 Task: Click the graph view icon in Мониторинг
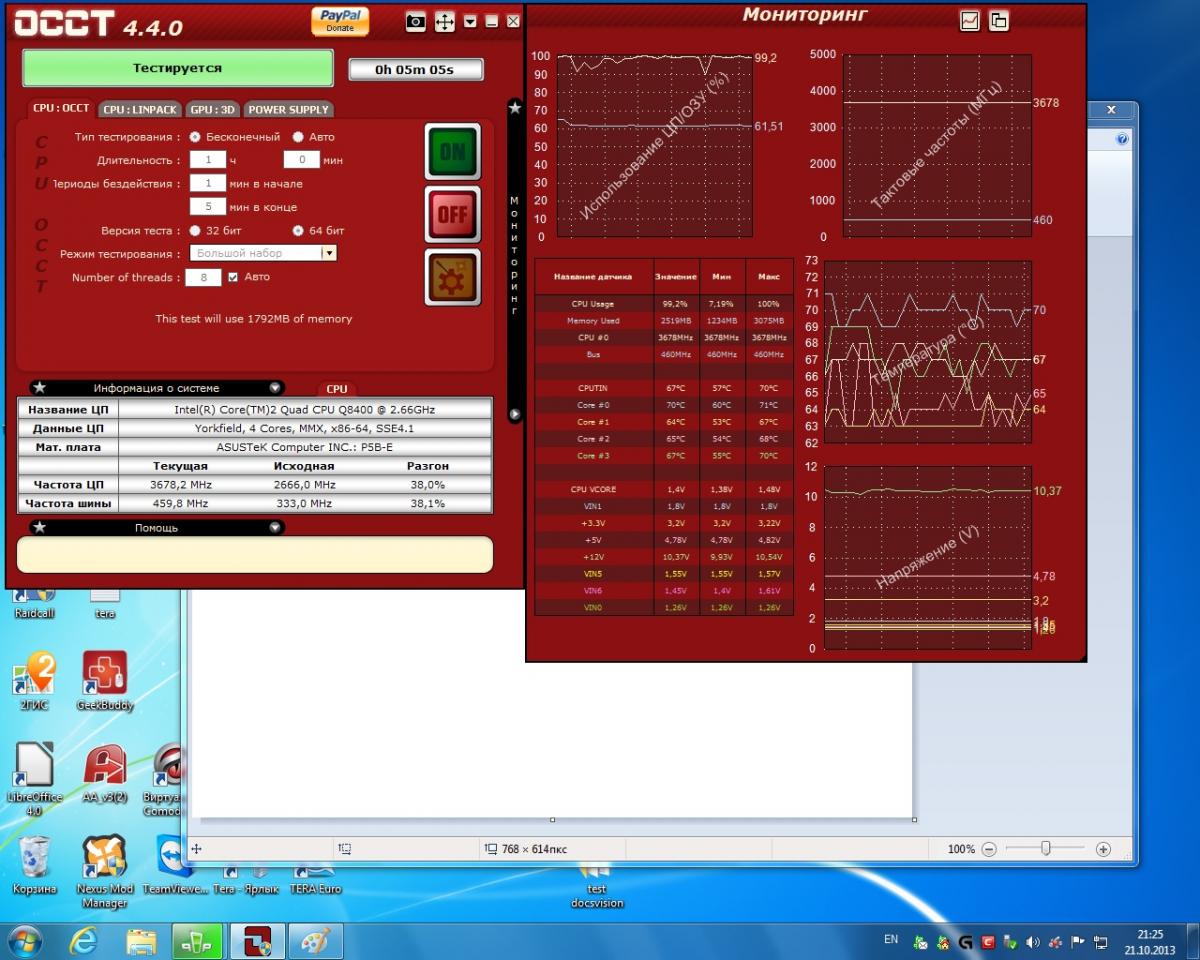point(969,20)
